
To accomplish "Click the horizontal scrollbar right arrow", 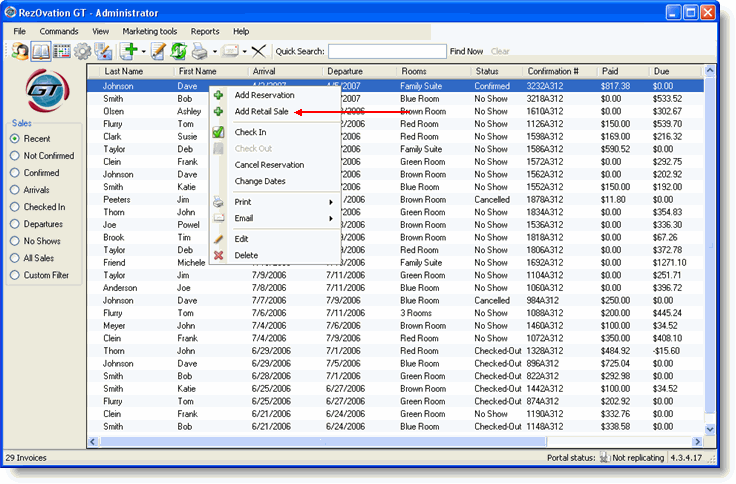I will (697, 442).
